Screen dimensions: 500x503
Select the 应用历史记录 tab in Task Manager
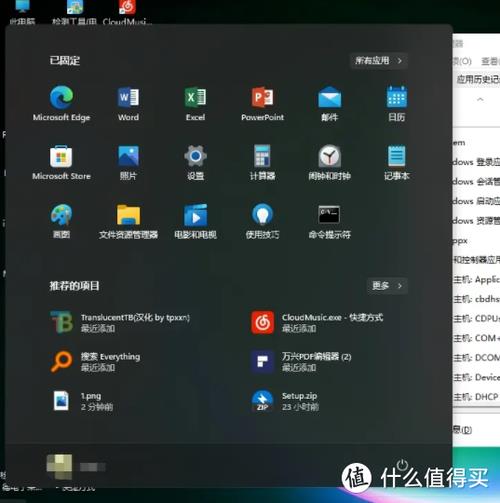click(478, 79)
